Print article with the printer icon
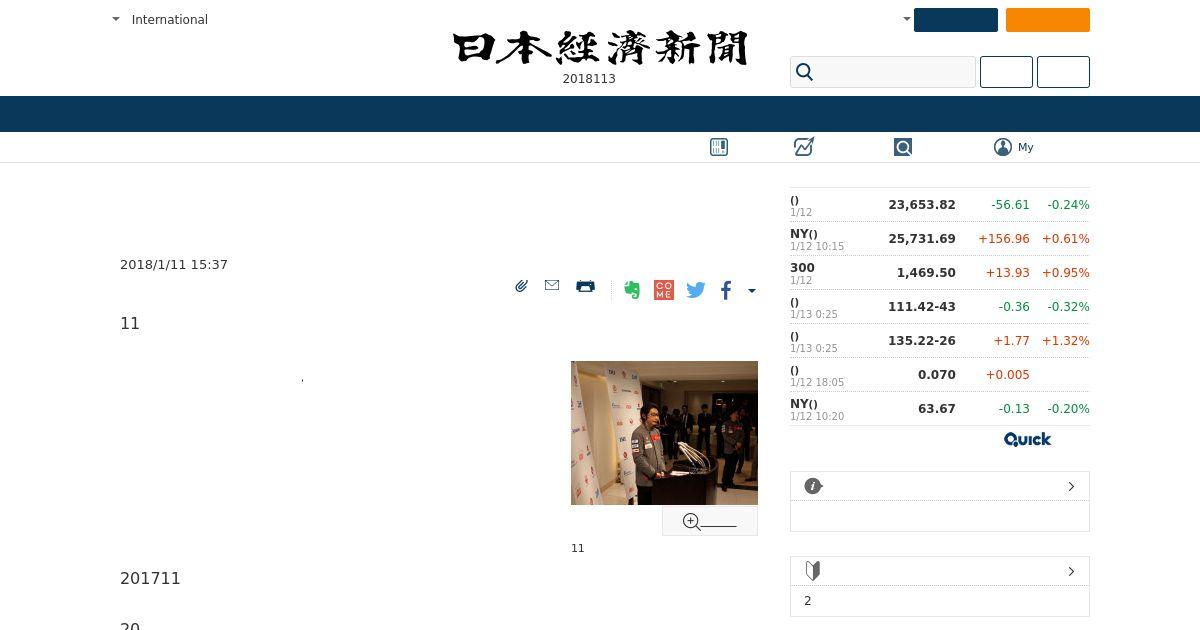Viewport: 1200px width, 630px height. pos(585,286)
